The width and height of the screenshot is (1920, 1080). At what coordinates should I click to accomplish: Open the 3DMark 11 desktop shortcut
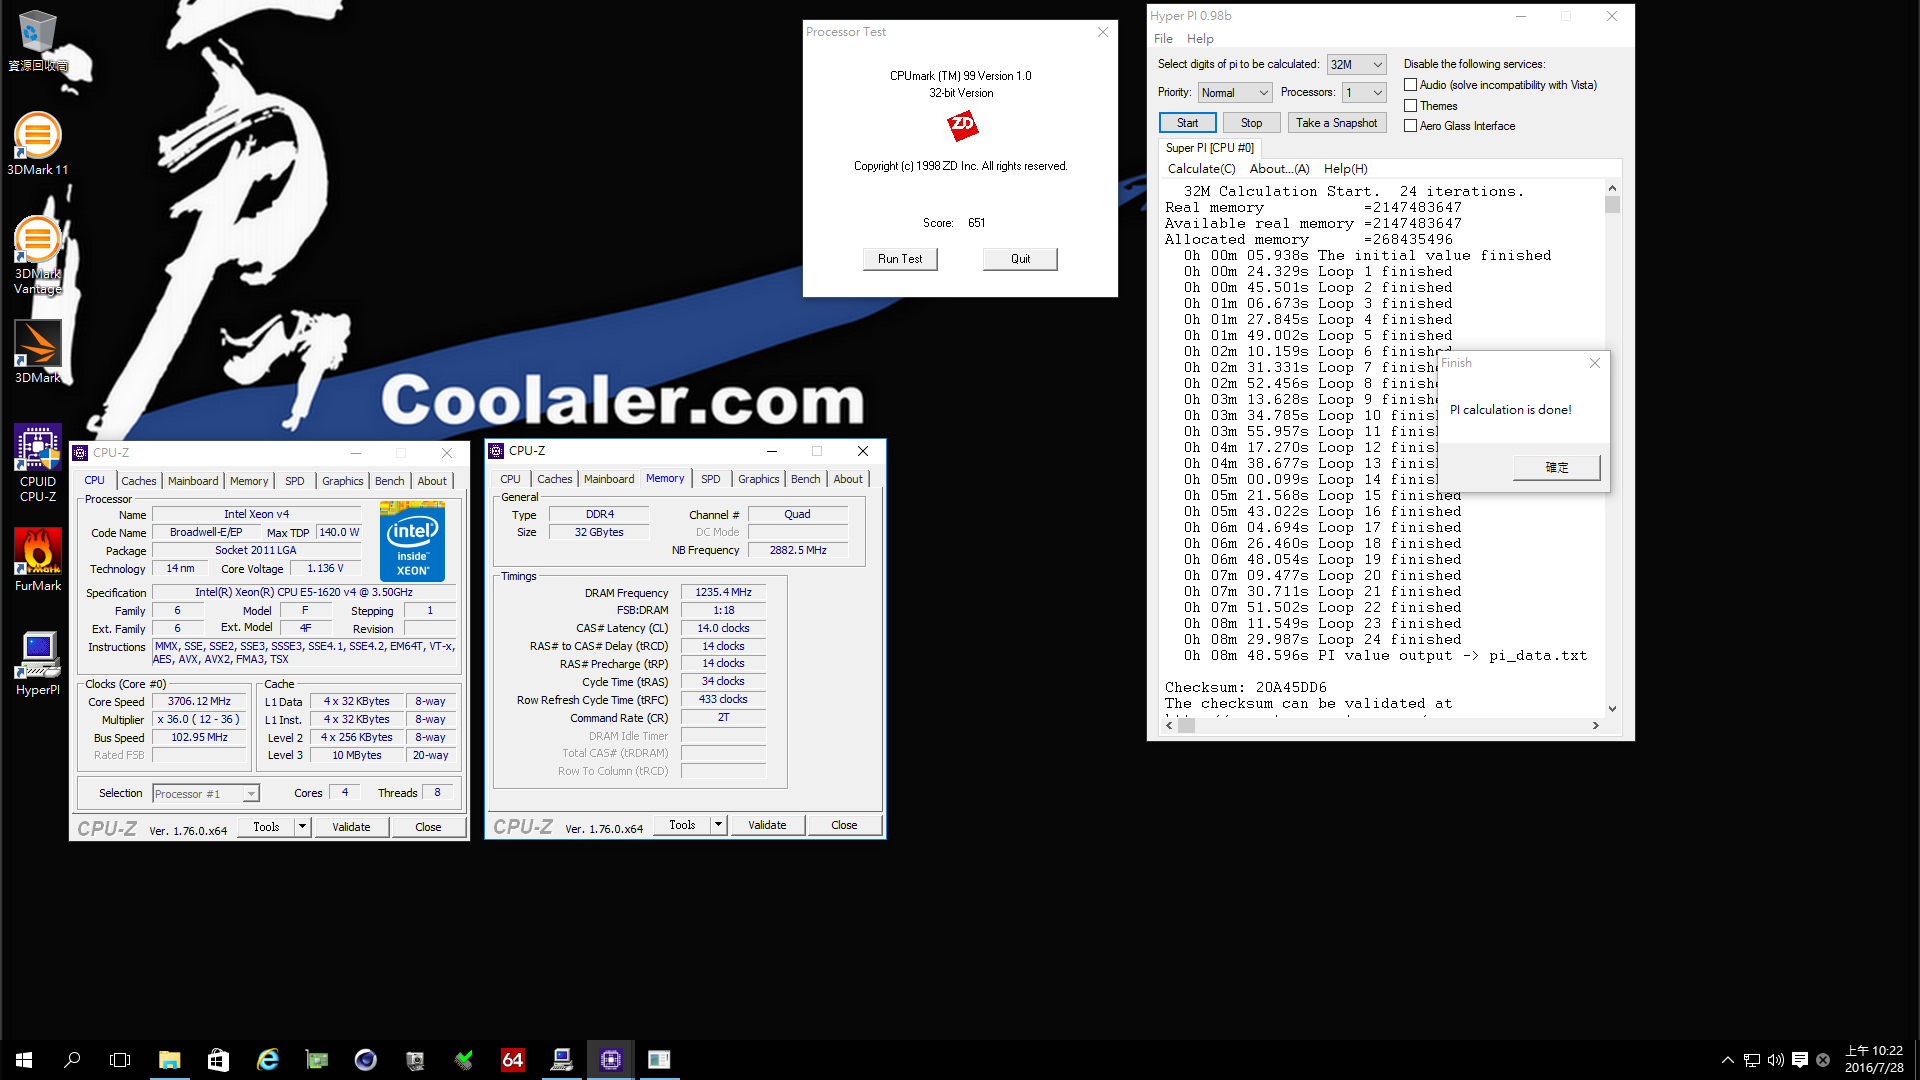coord(38,144)
